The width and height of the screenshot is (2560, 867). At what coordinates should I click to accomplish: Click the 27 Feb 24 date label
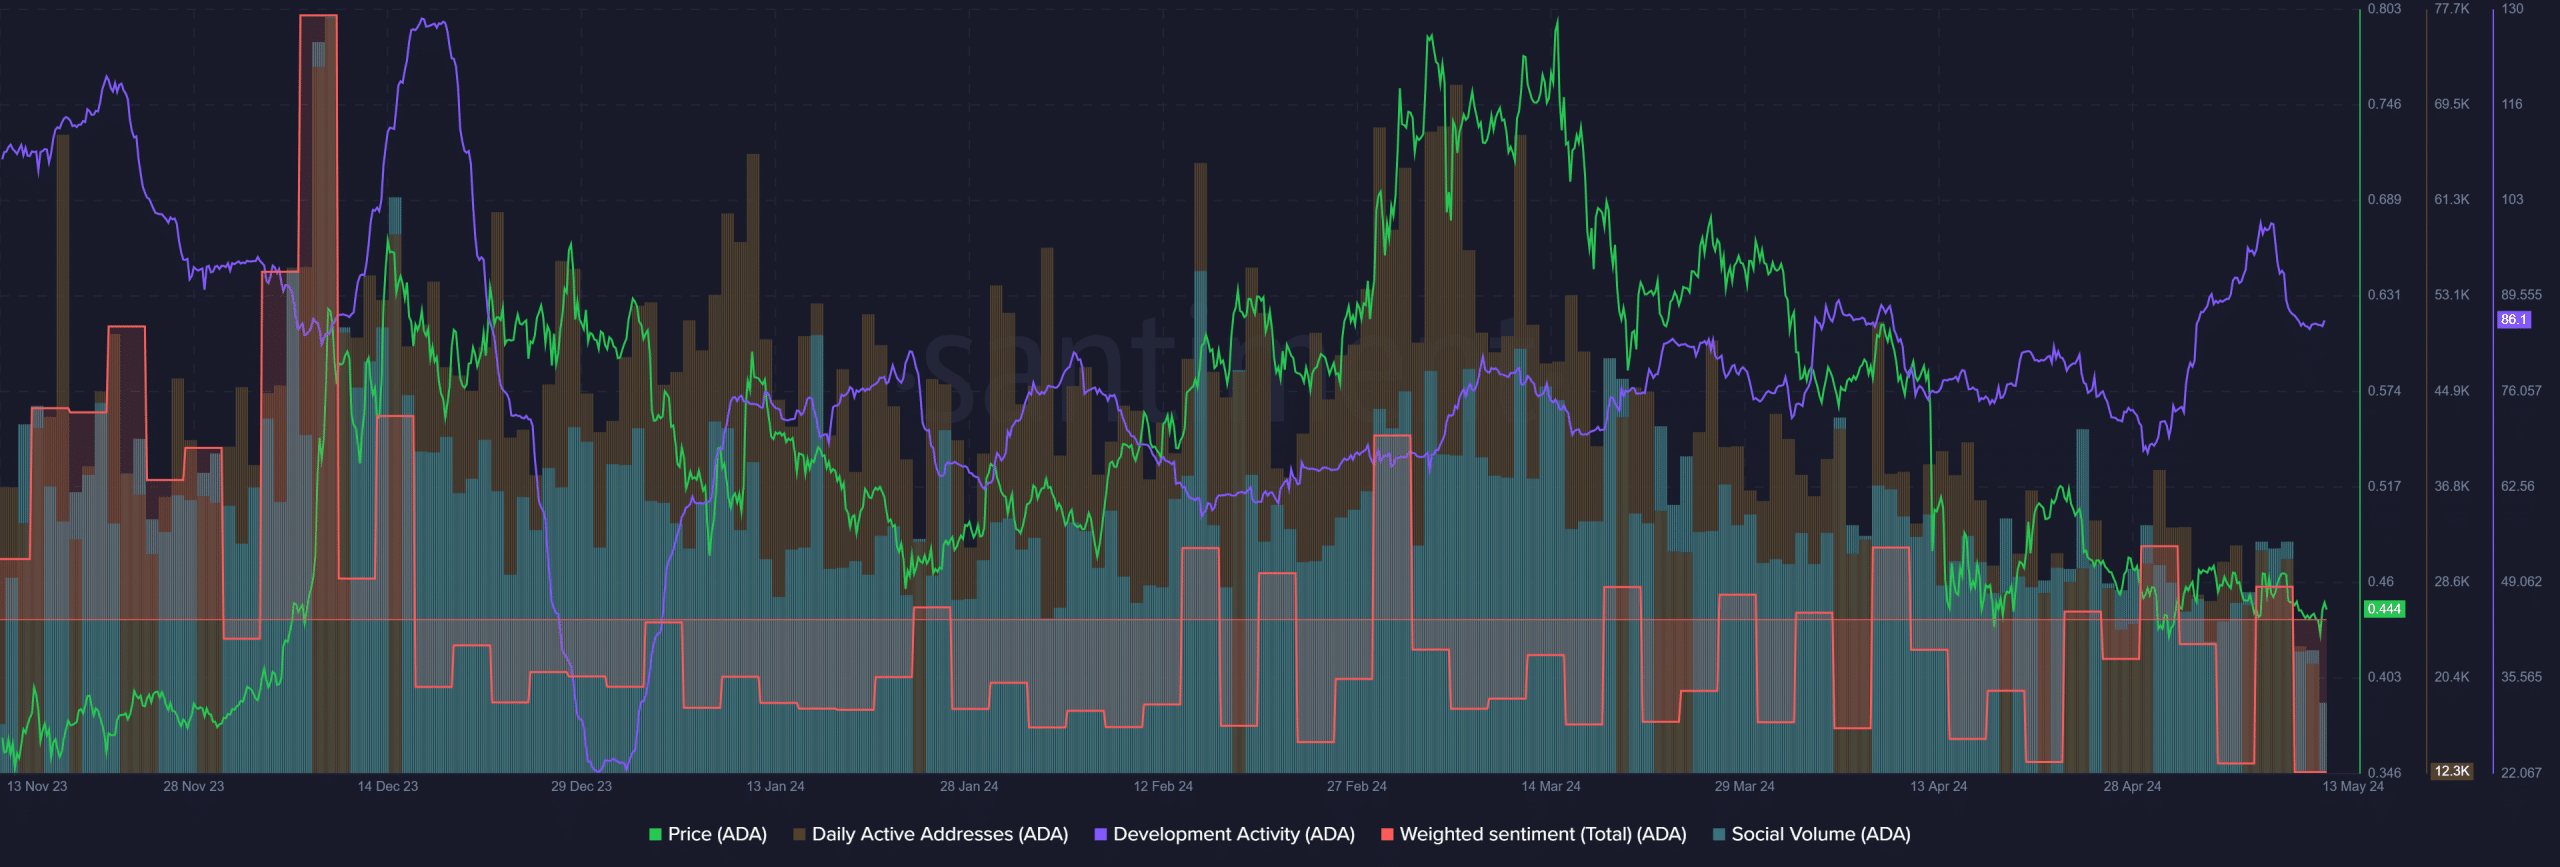(x=1357, y=786)
